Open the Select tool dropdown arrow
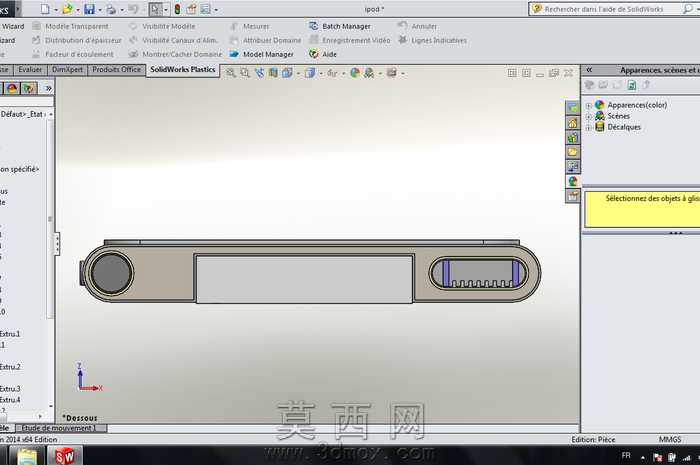 point(166,10)
